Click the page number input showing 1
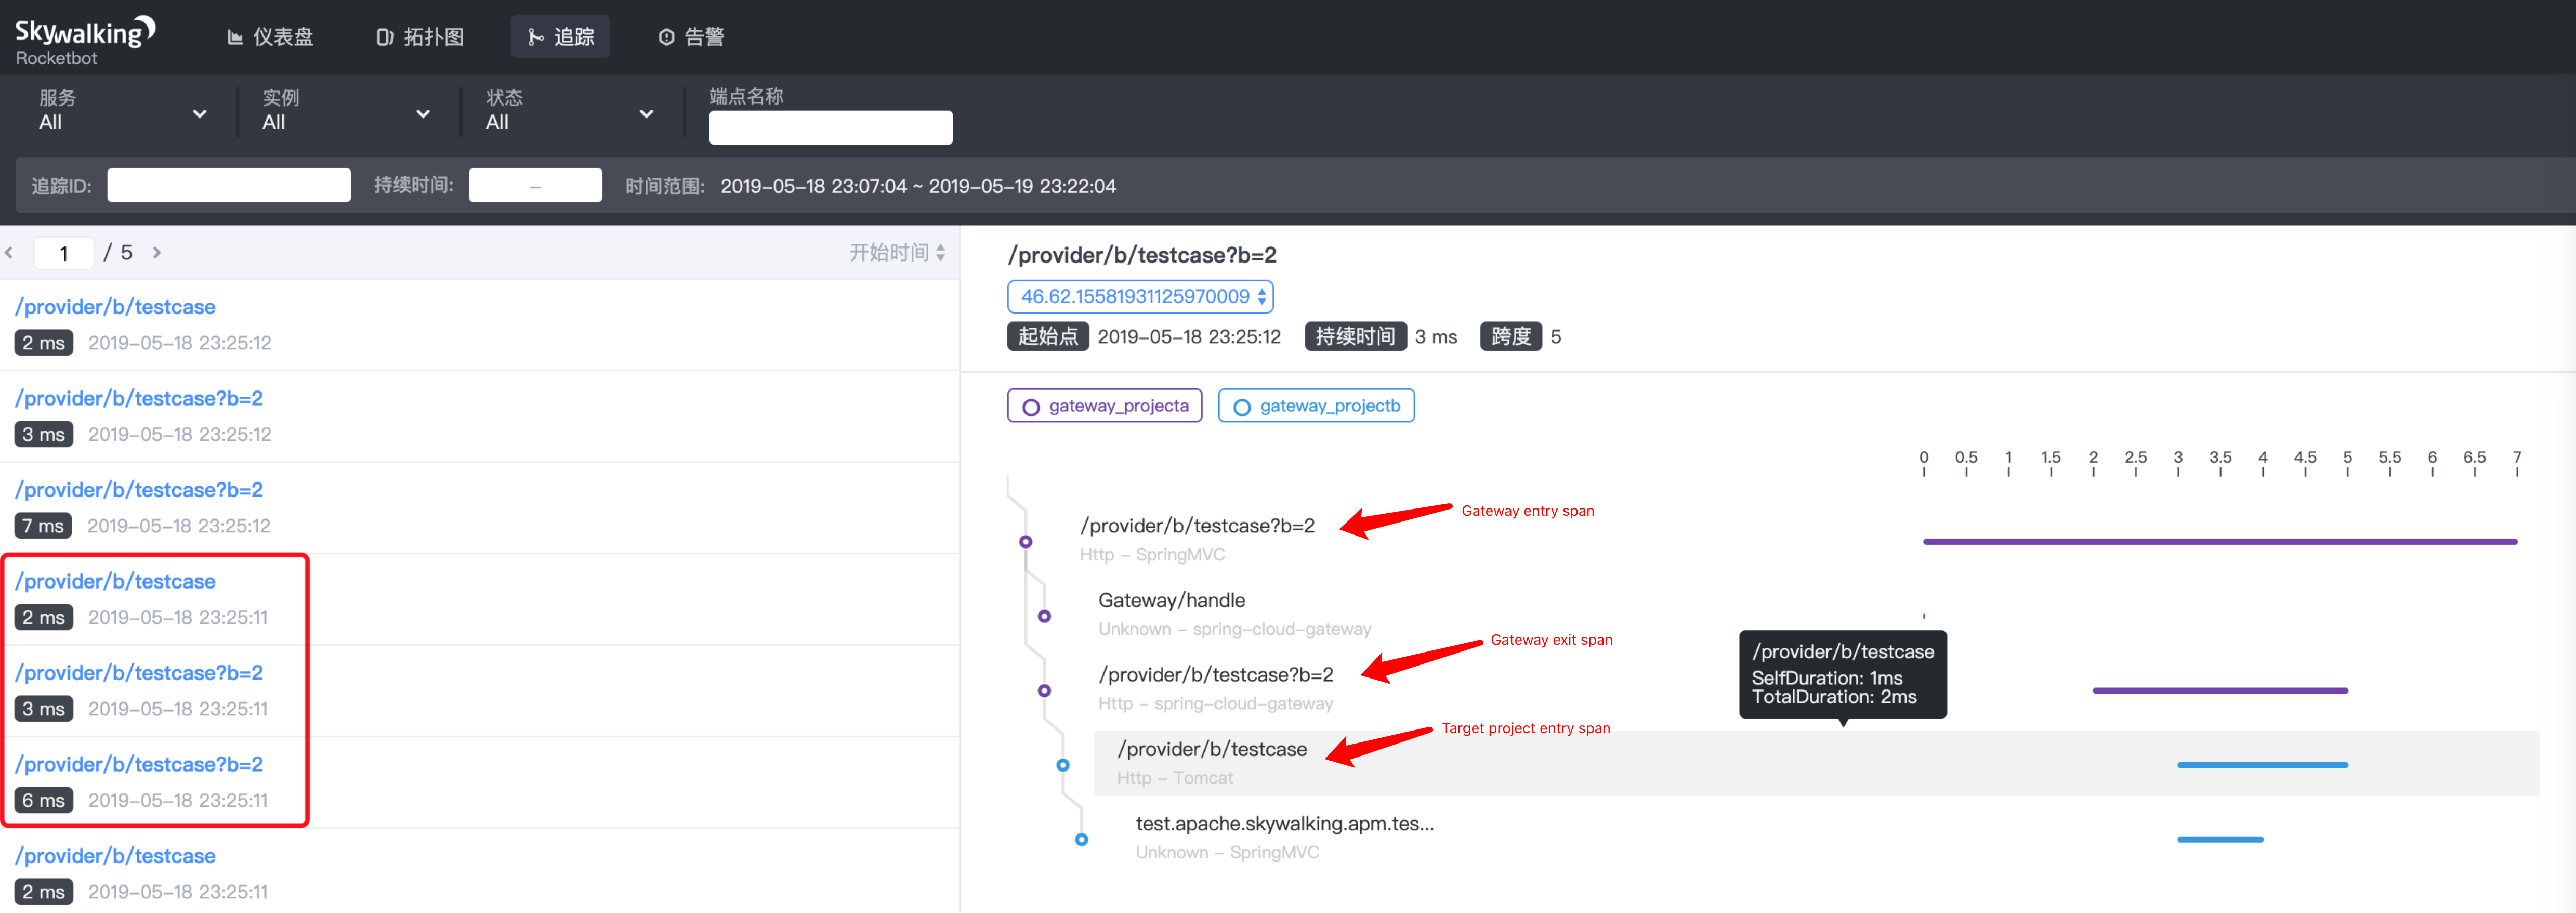Image resolution: width=2576 pixels, height=913 pixels. 64,253
